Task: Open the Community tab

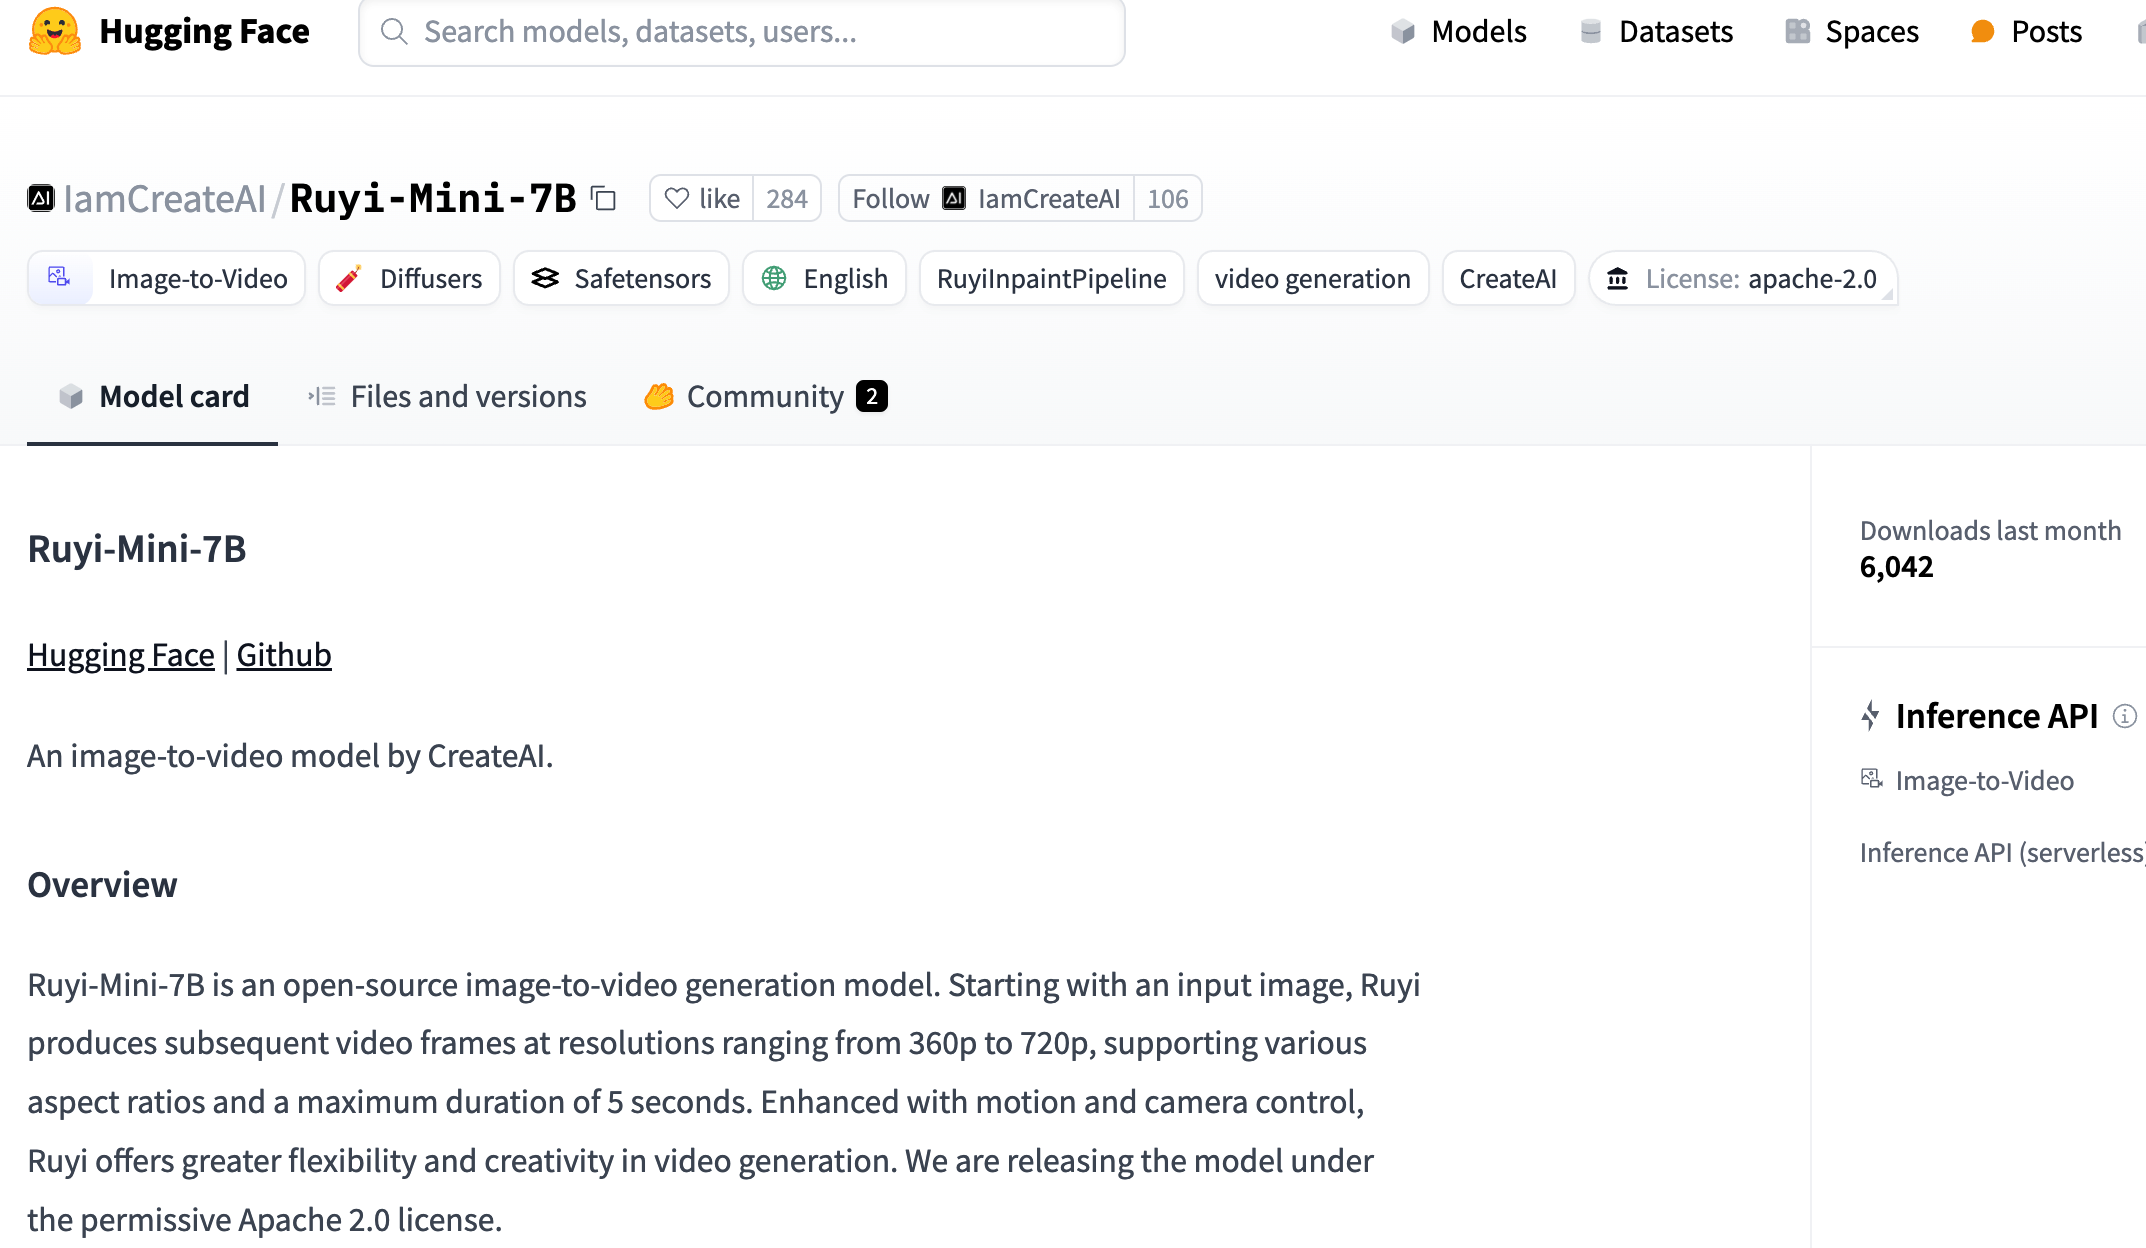Action: tap(765, 397)
